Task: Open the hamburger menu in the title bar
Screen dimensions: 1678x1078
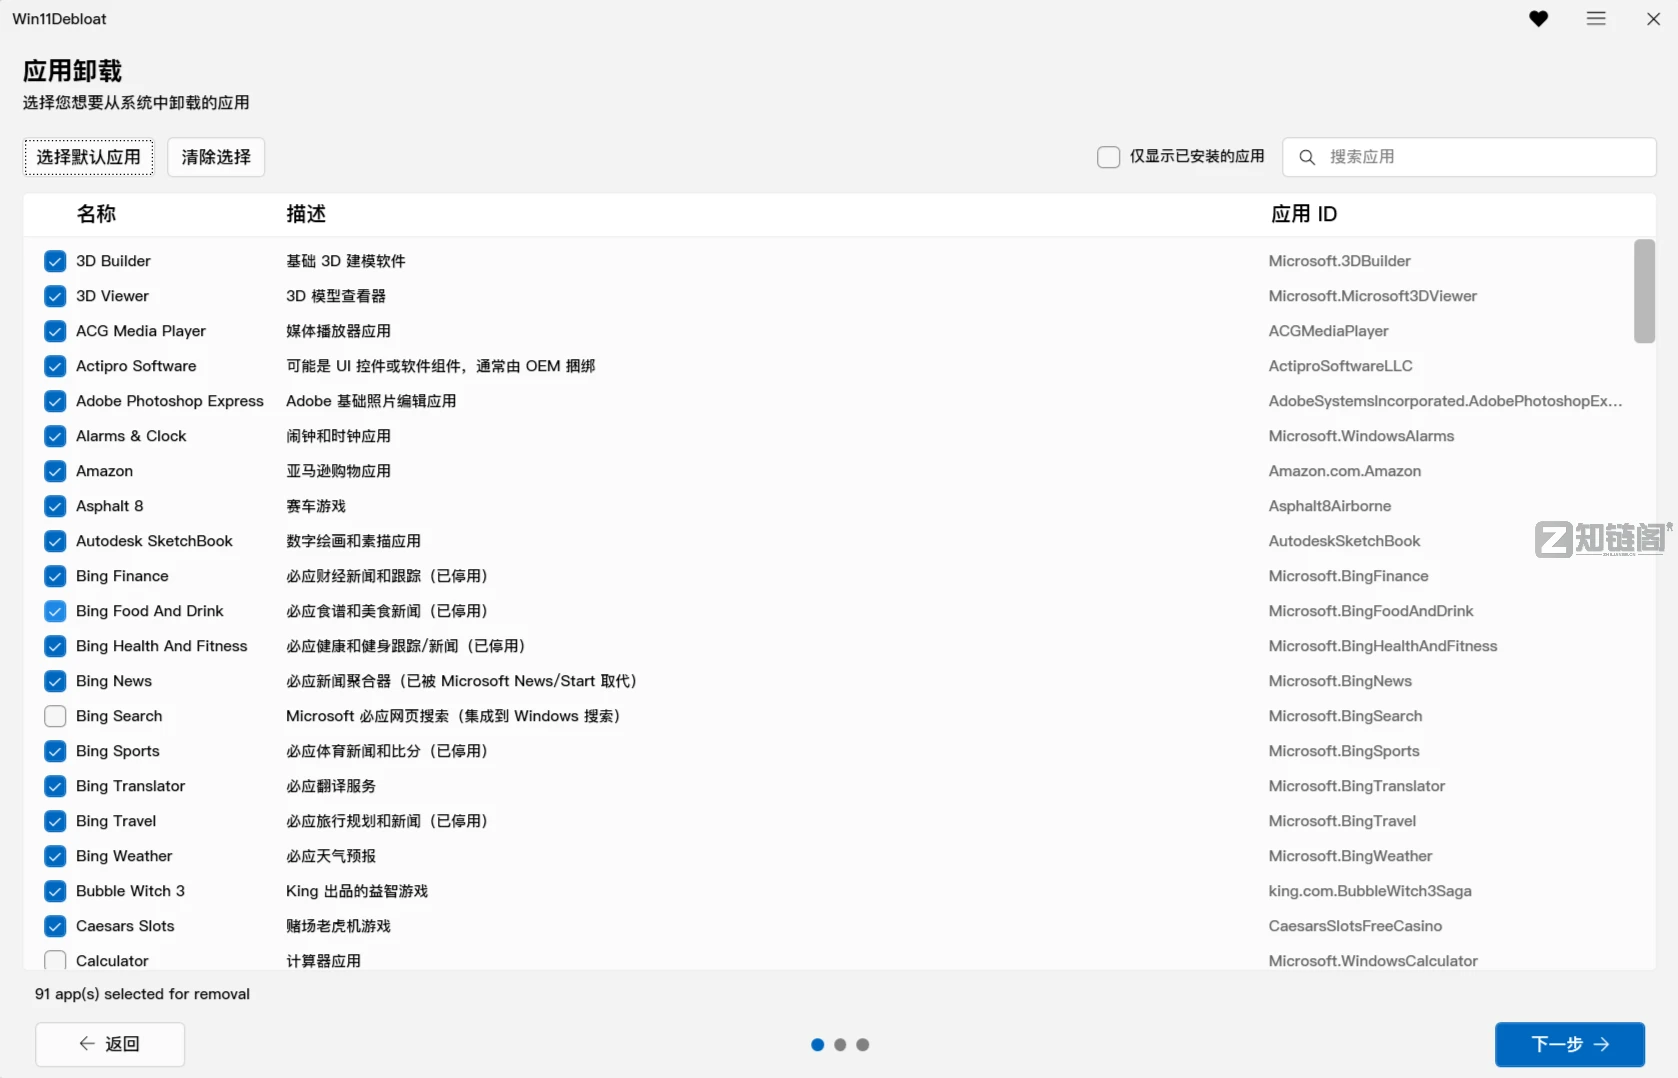Action: point(1596,18)
